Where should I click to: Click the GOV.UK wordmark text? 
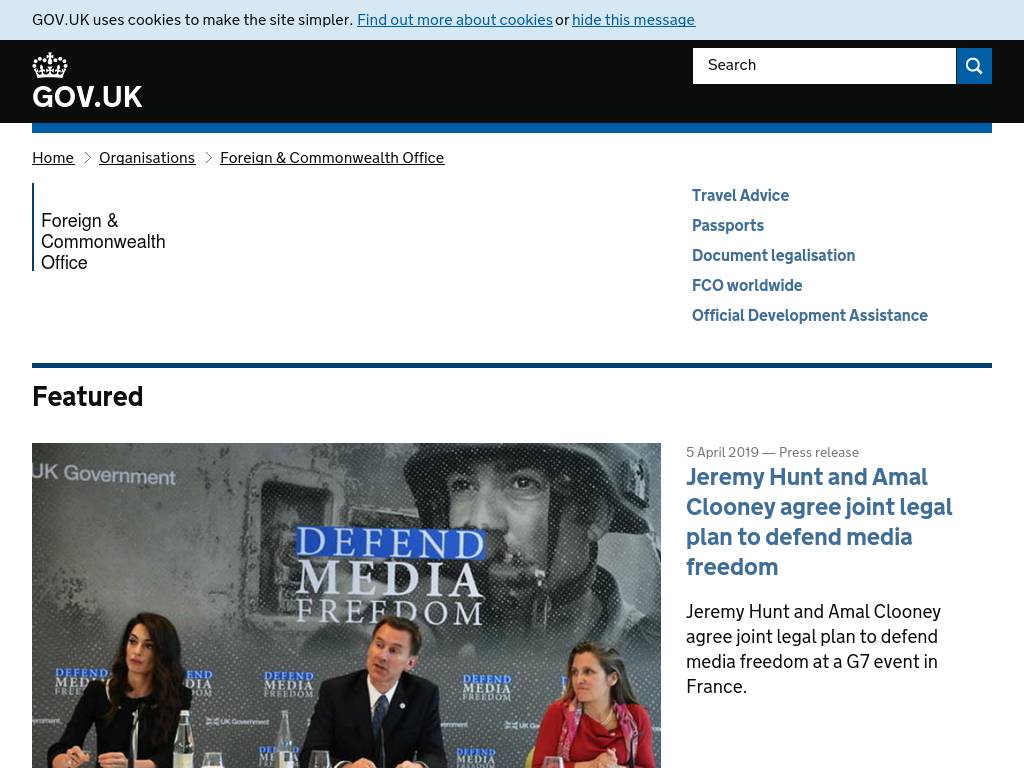tap(87, 97)
